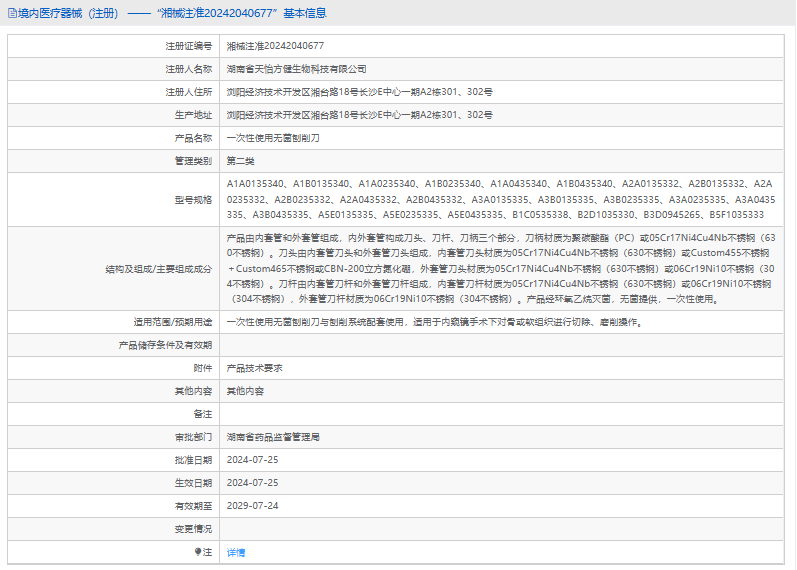This screenshot has width=797, height=570.
Task: Click the 注册人住所 label
Action: (x=189, y=92)
